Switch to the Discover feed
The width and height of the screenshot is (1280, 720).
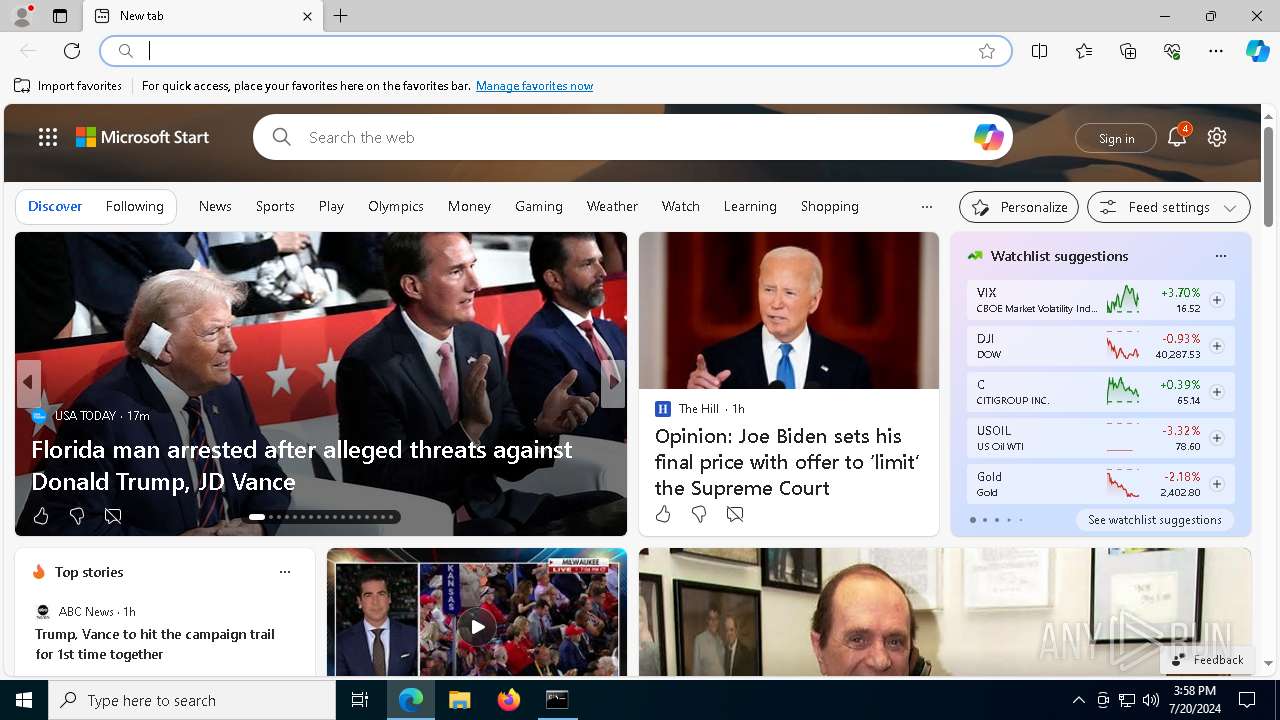(x=55, y=206)
